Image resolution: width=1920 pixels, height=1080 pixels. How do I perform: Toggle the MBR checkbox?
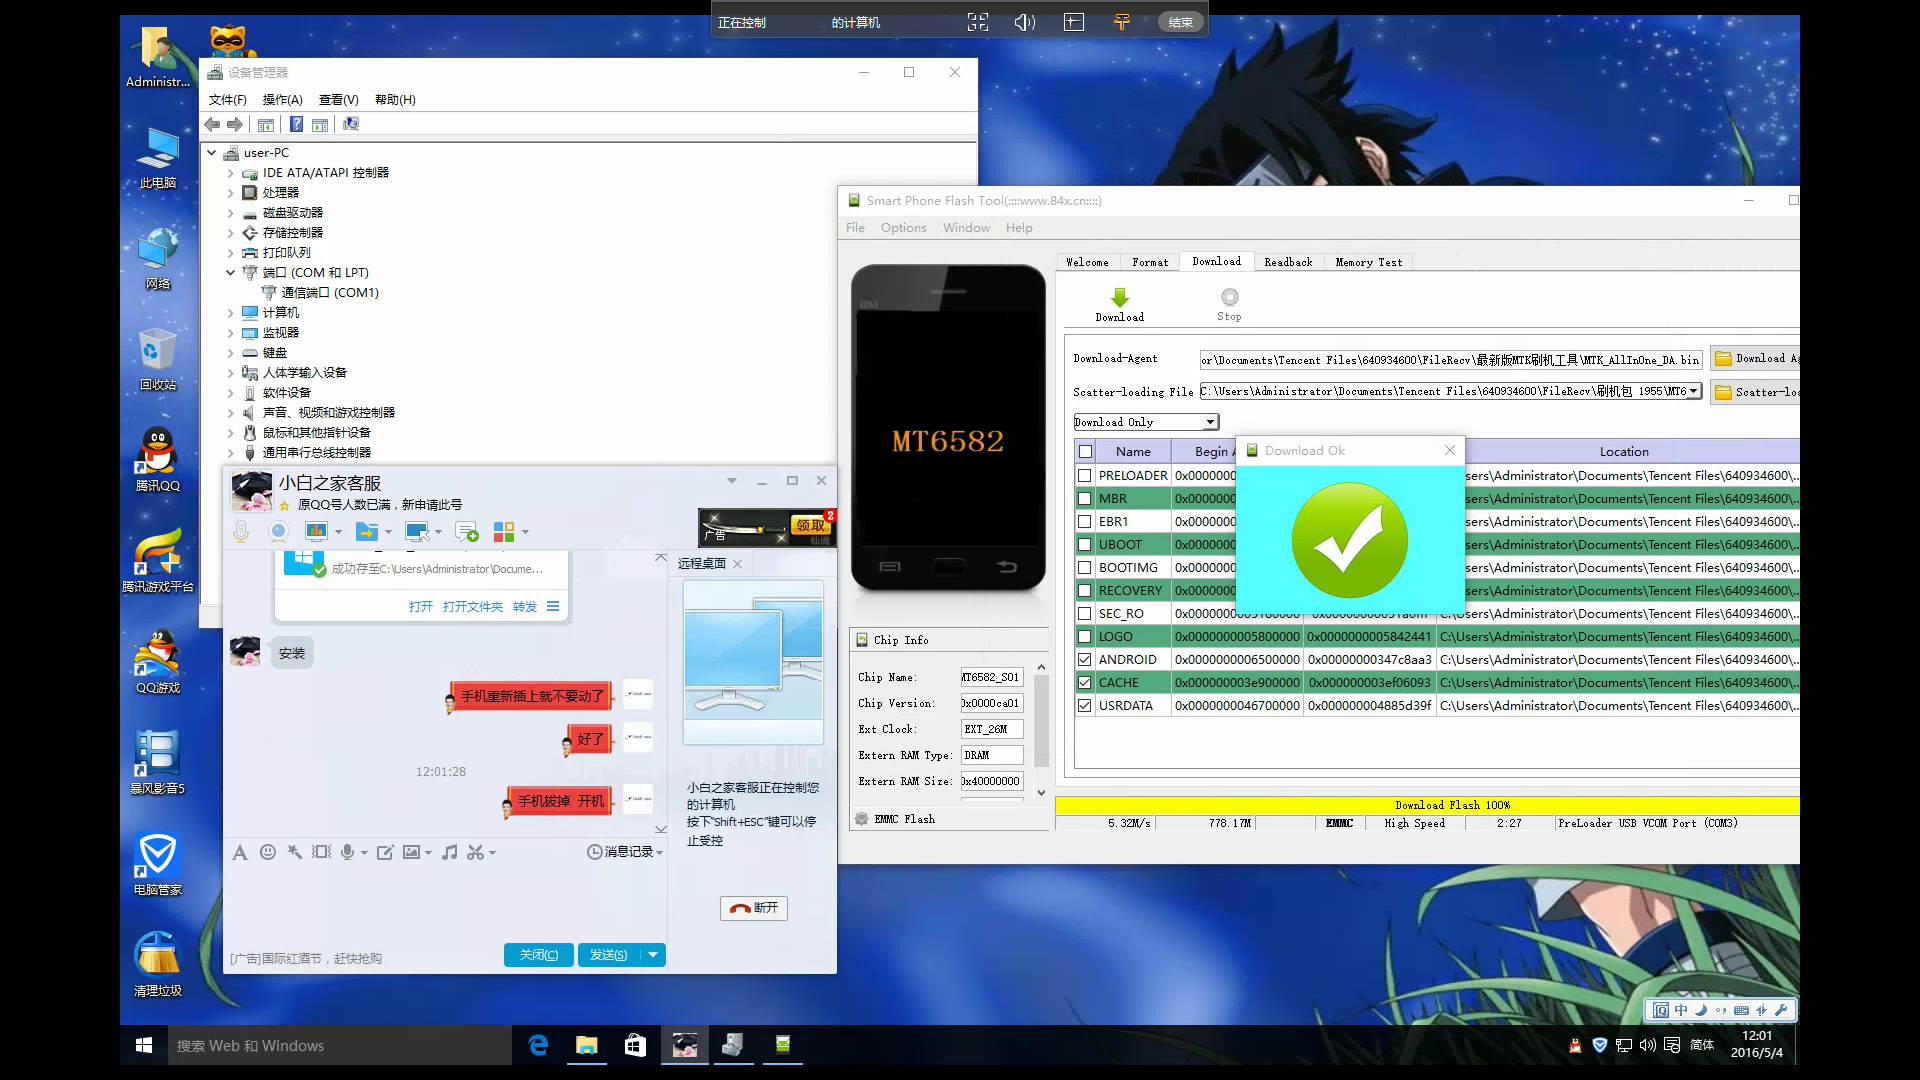click(1084, 499)
